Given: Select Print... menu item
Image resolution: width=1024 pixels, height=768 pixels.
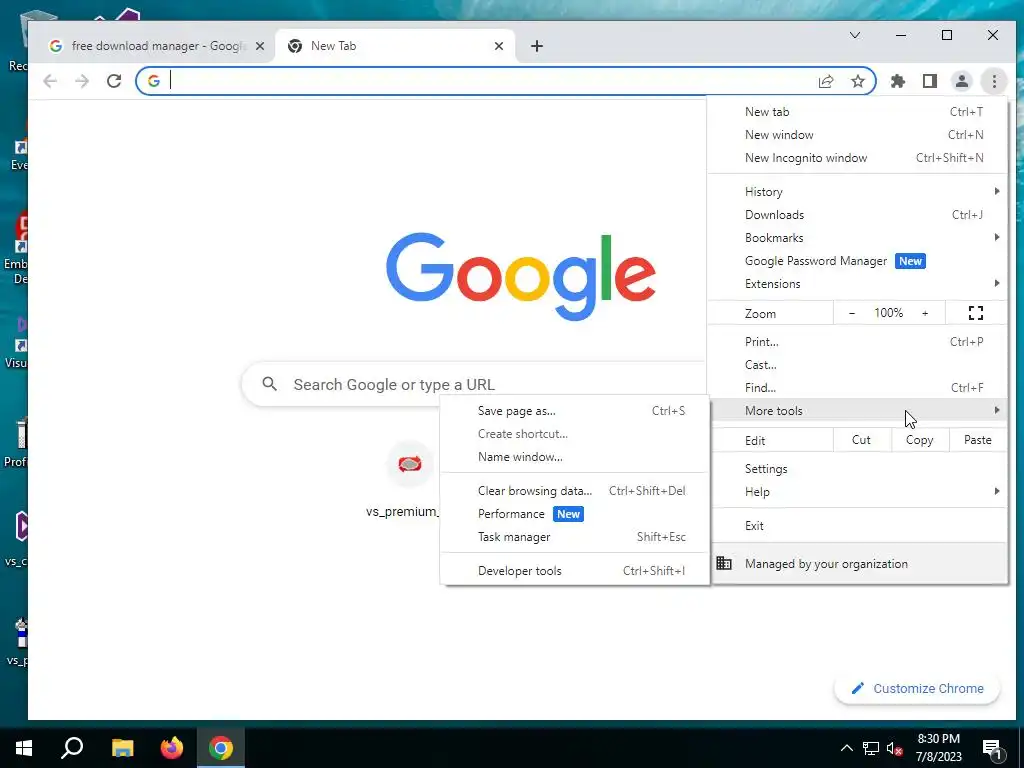Looking at the screenshot, I should 857,342.
